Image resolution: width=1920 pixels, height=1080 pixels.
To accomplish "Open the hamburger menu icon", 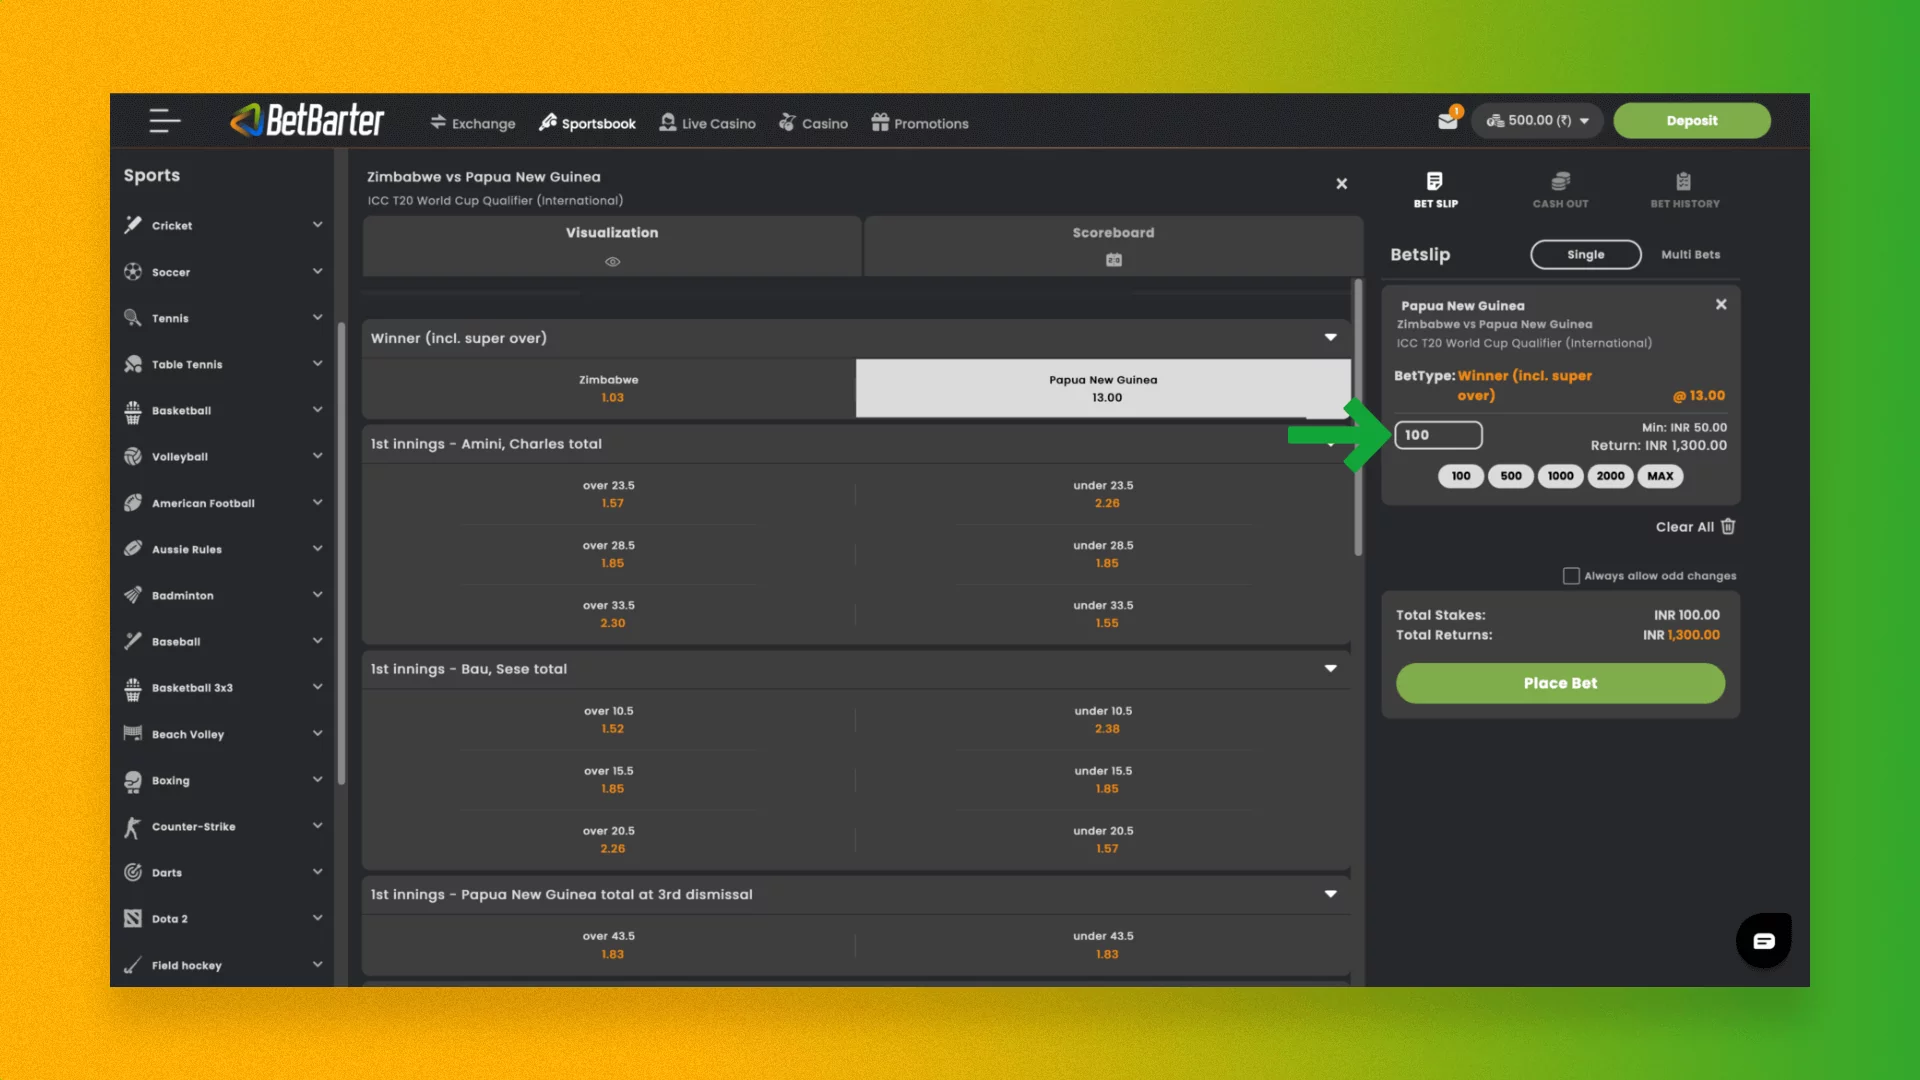I will coord(165,121).
